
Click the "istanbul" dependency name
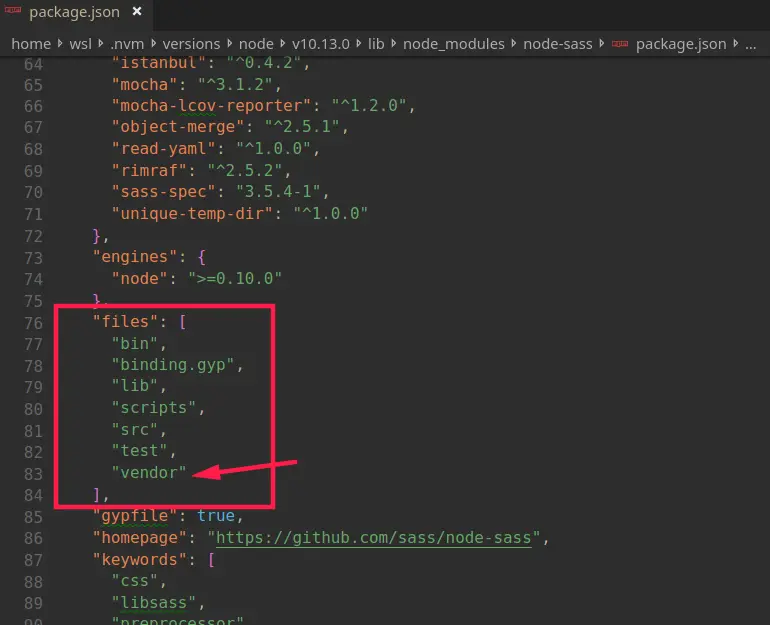click(x=159, y=62)
